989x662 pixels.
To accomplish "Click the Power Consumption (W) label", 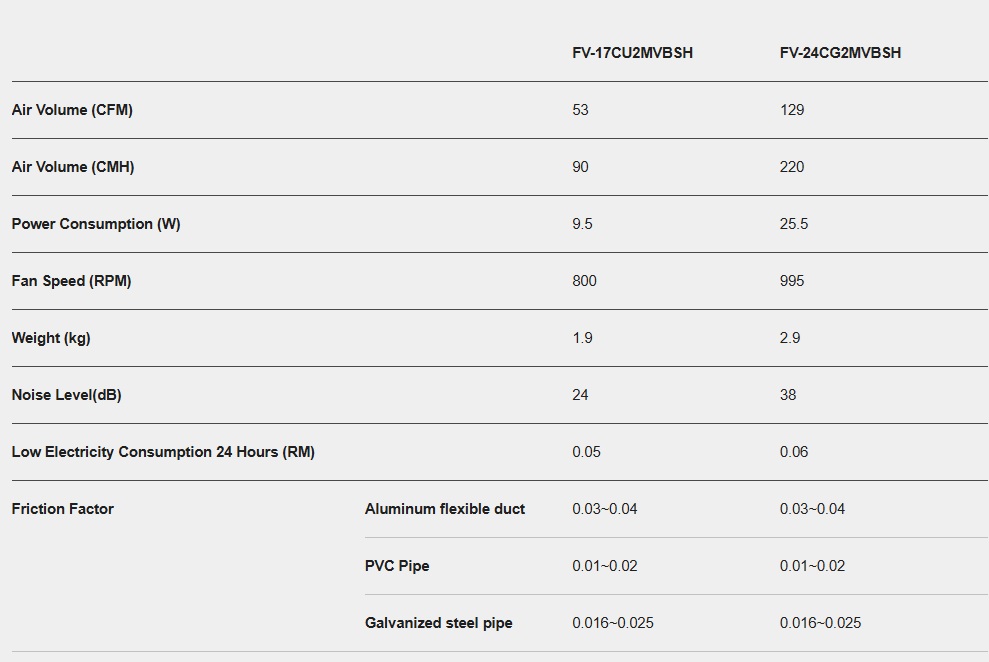I will pos(96,224).
